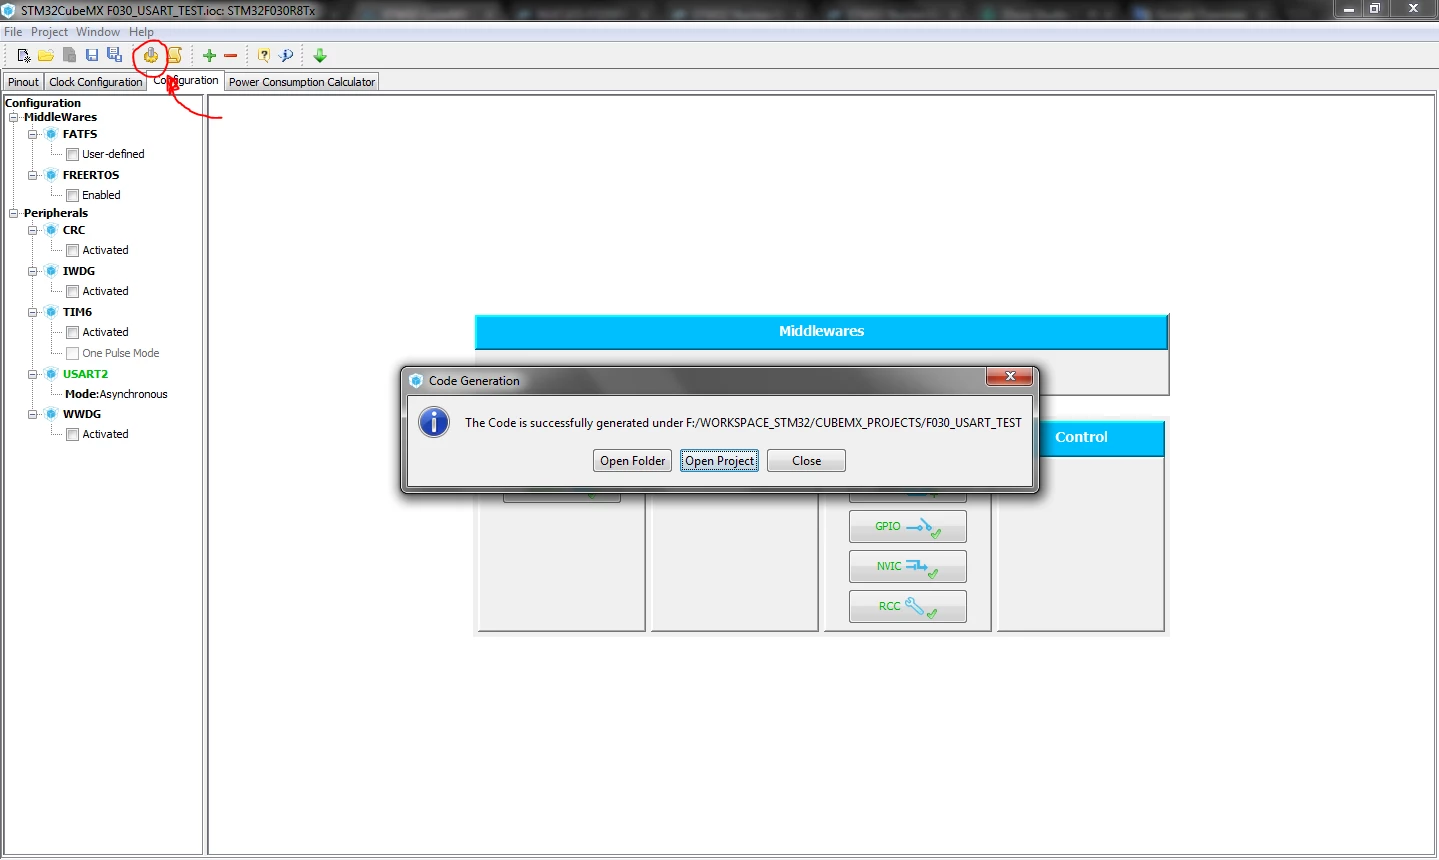Screen dimensions: 1439x860
Task: Click the green download arrow icon
Action: [320, 55]
